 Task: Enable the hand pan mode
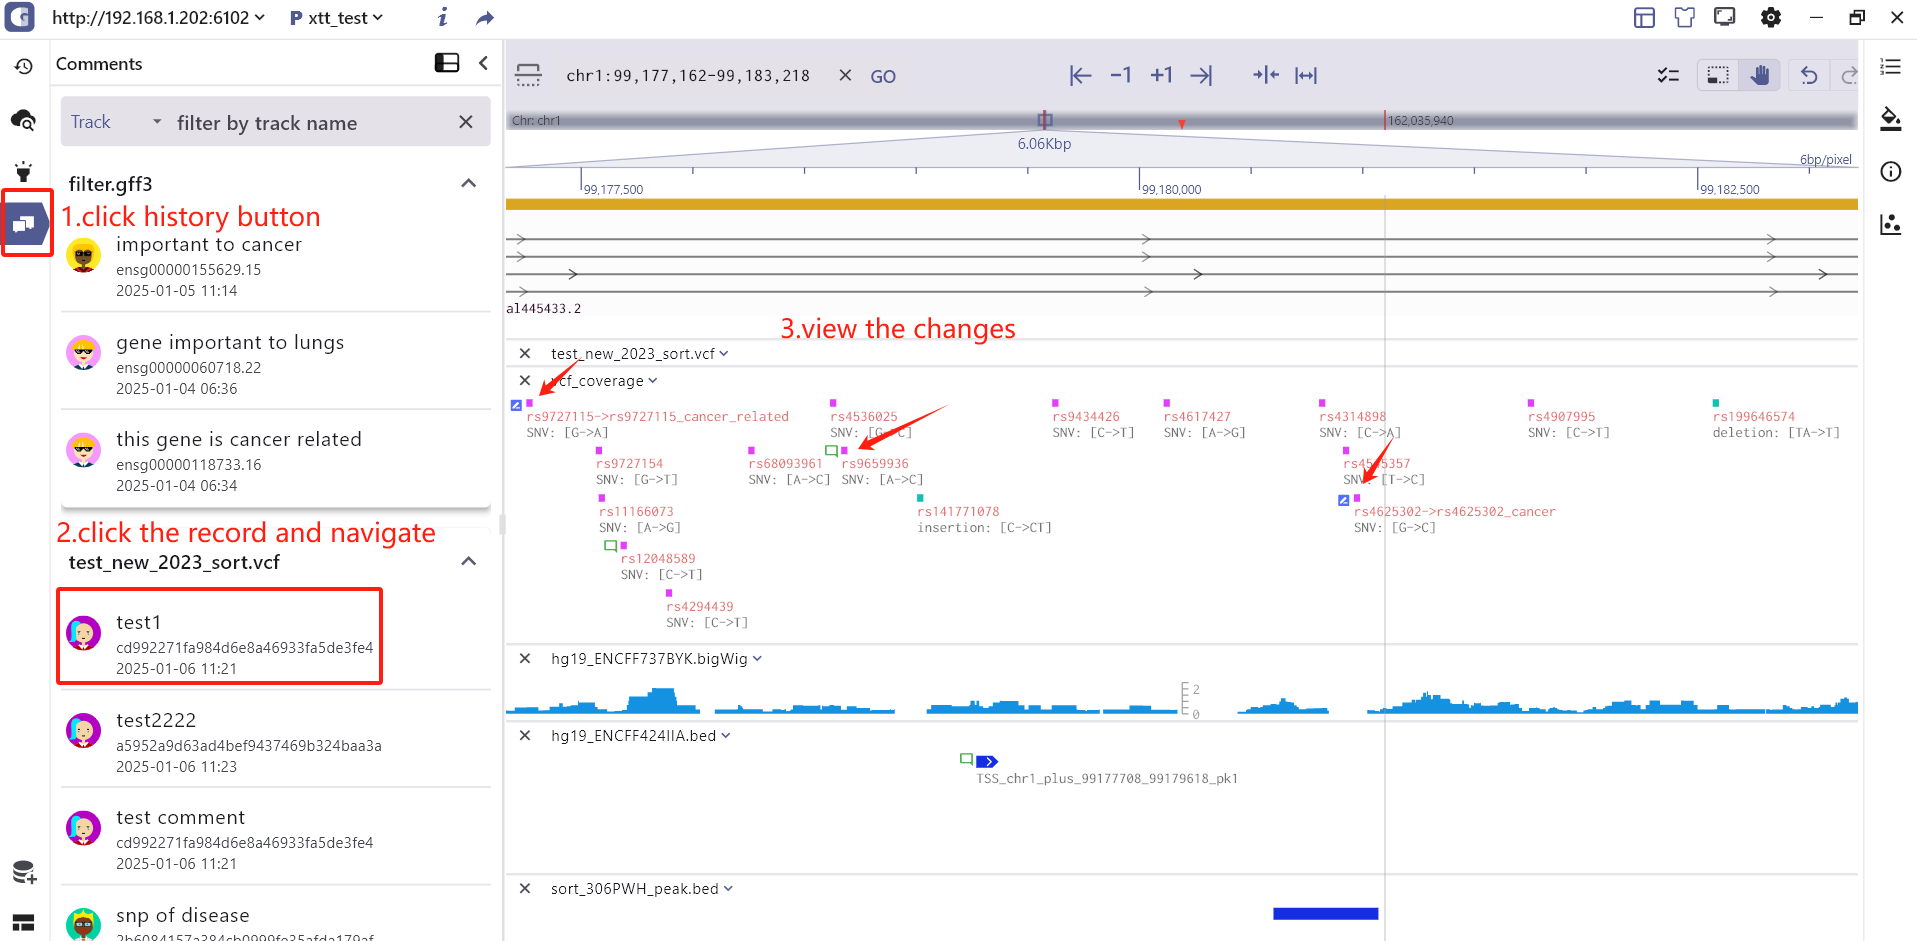(1760, 75)
